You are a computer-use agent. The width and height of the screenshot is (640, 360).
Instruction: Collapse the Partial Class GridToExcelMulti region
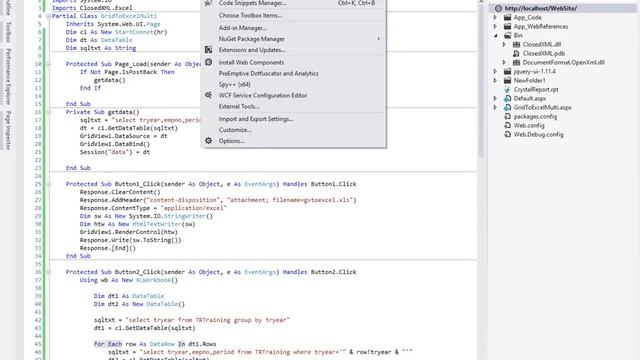48,16
